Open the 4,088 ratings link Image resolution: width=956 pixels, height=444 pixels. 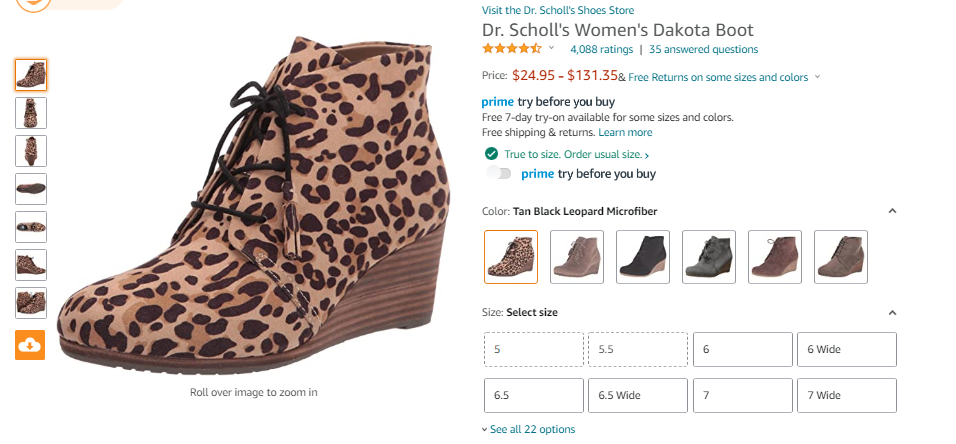tap(601, 49)
